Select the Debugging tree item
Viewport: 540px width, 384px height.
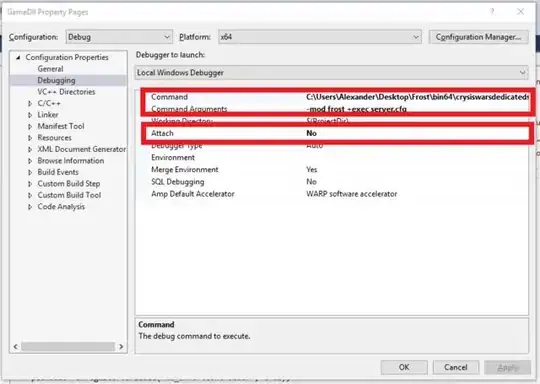pos(56,80)
